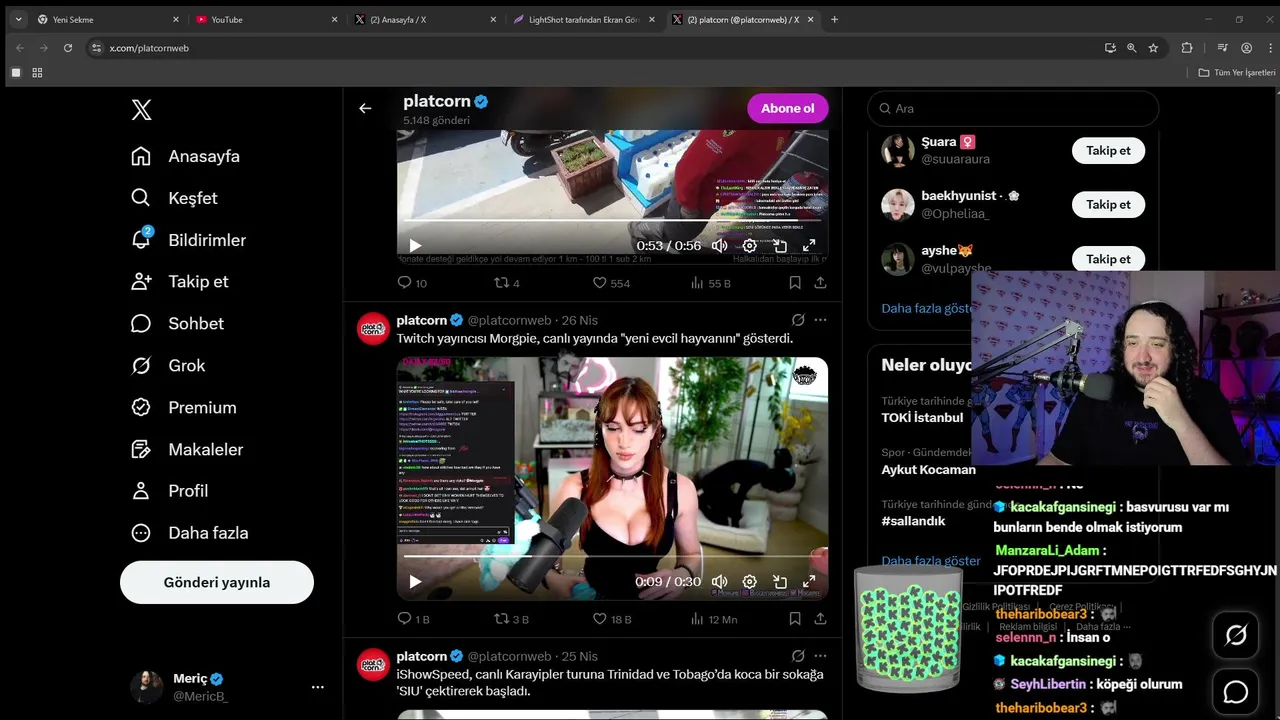Viewport: 1280px width, 720px height.
Task: Open Grok from sidebar
Action: point(168,366)
